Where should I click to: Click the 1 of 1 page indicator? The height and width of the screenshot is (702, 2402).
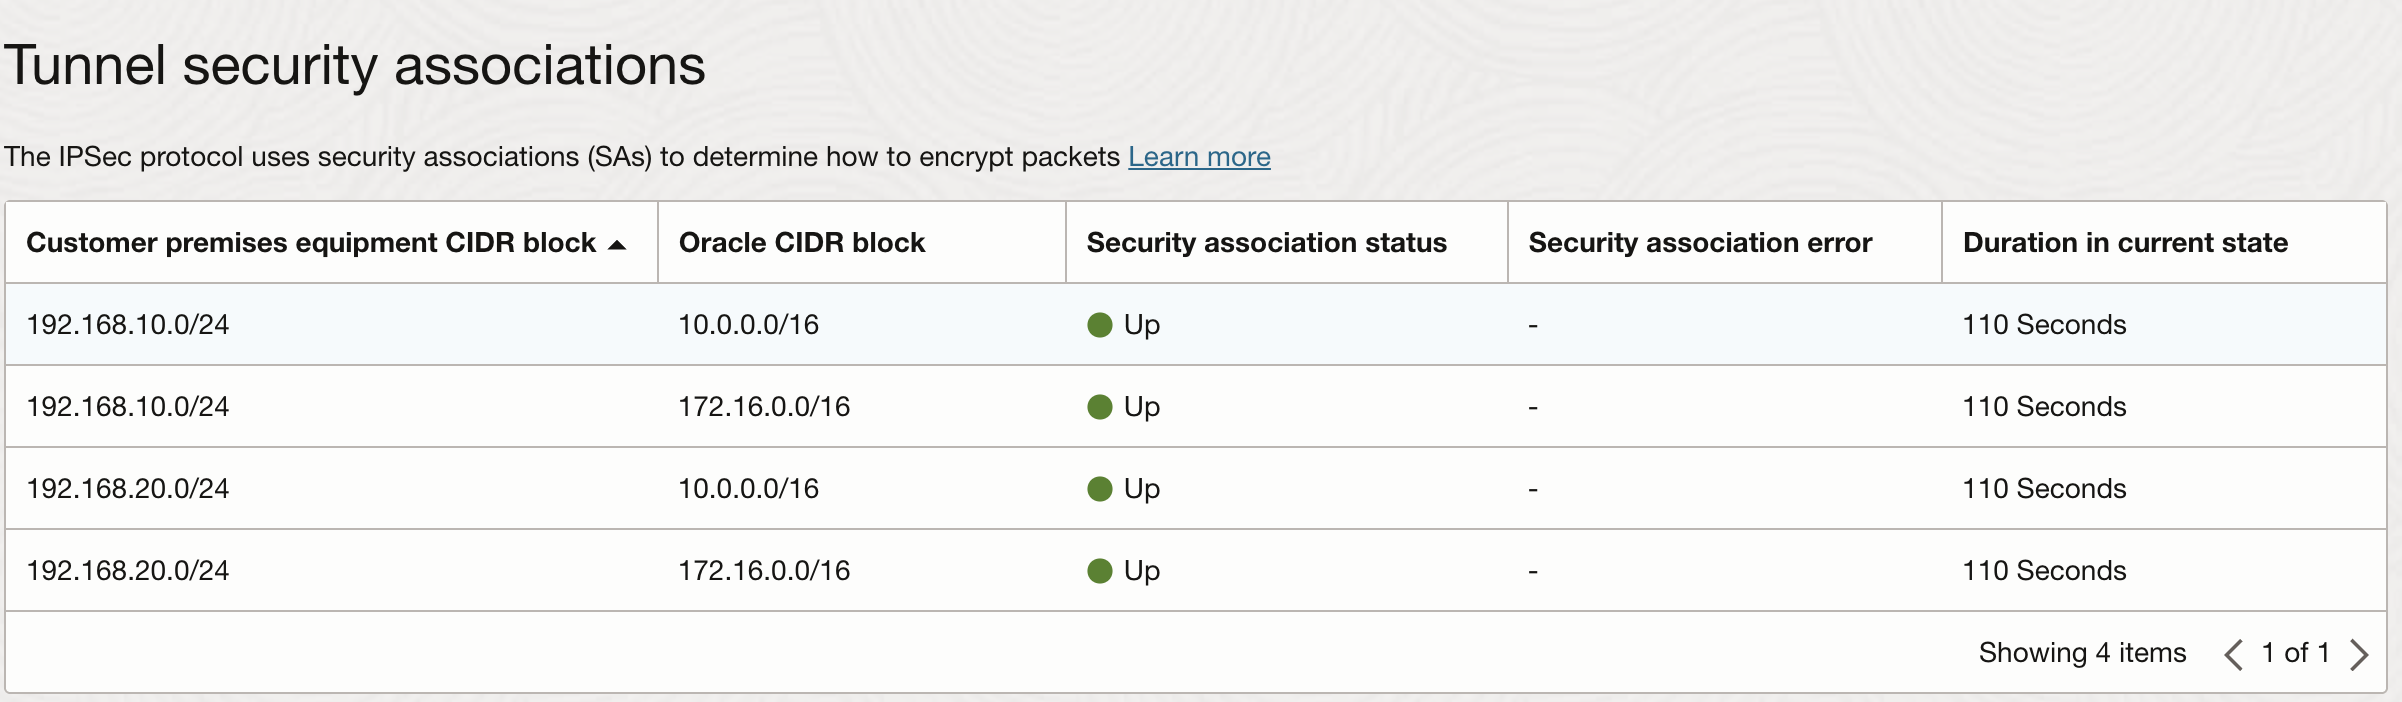(x=2296, y=653)
